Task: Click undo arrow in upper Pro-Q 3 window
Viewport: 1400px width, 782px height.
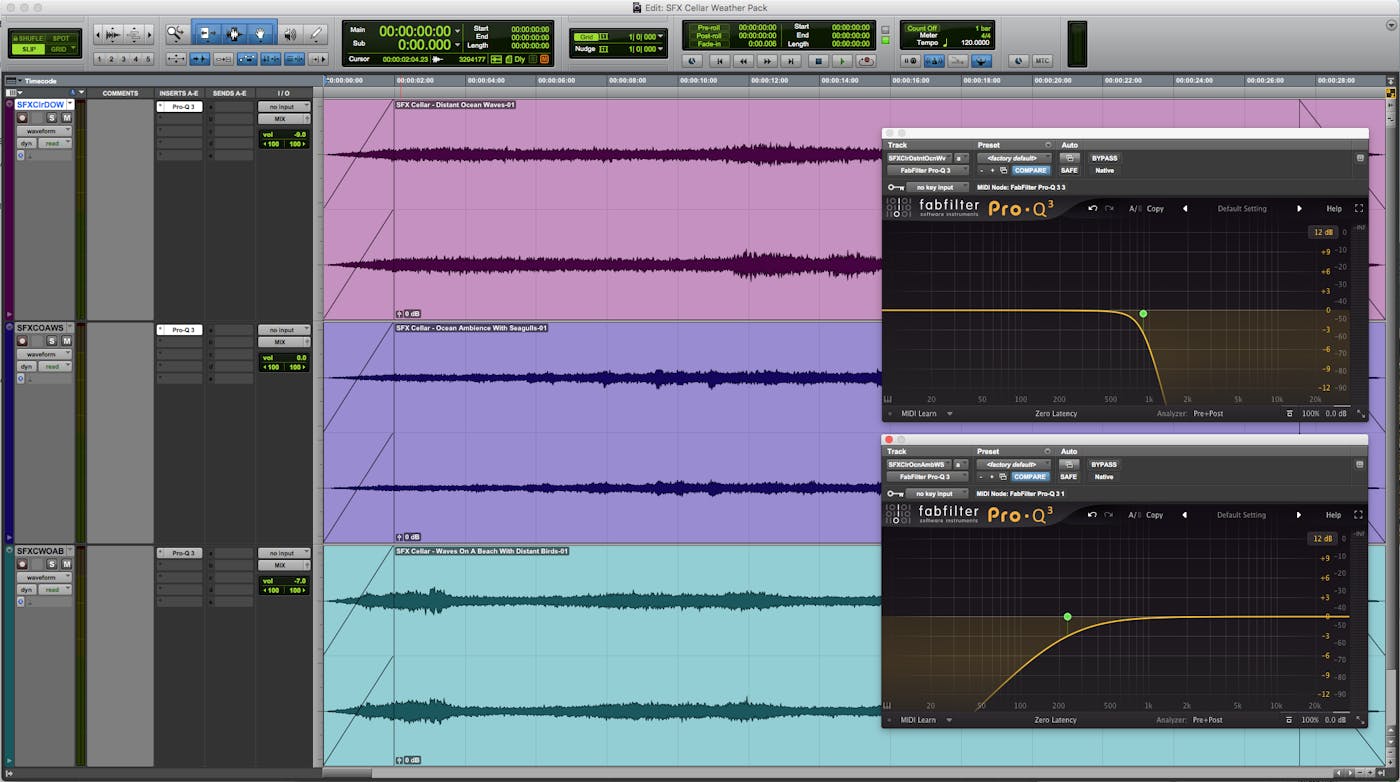Action: point(1093,208)
